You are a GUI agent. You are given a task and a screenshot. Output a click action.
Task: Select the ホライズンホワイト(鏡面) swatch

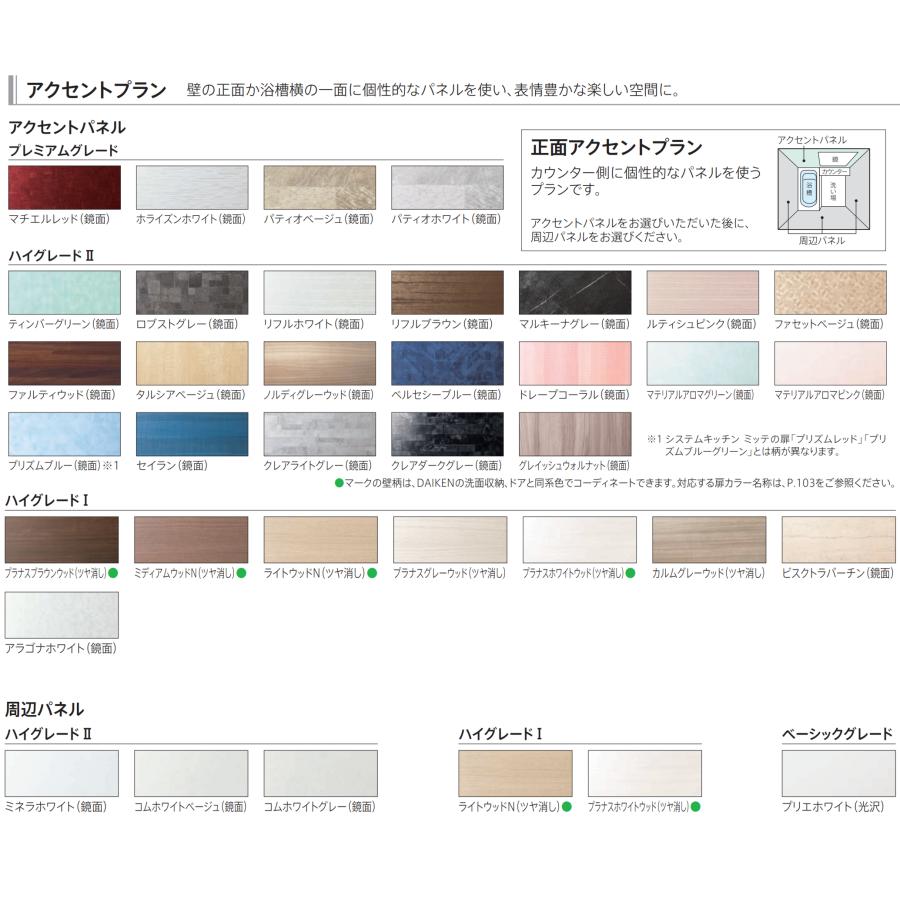coord(192,186)
